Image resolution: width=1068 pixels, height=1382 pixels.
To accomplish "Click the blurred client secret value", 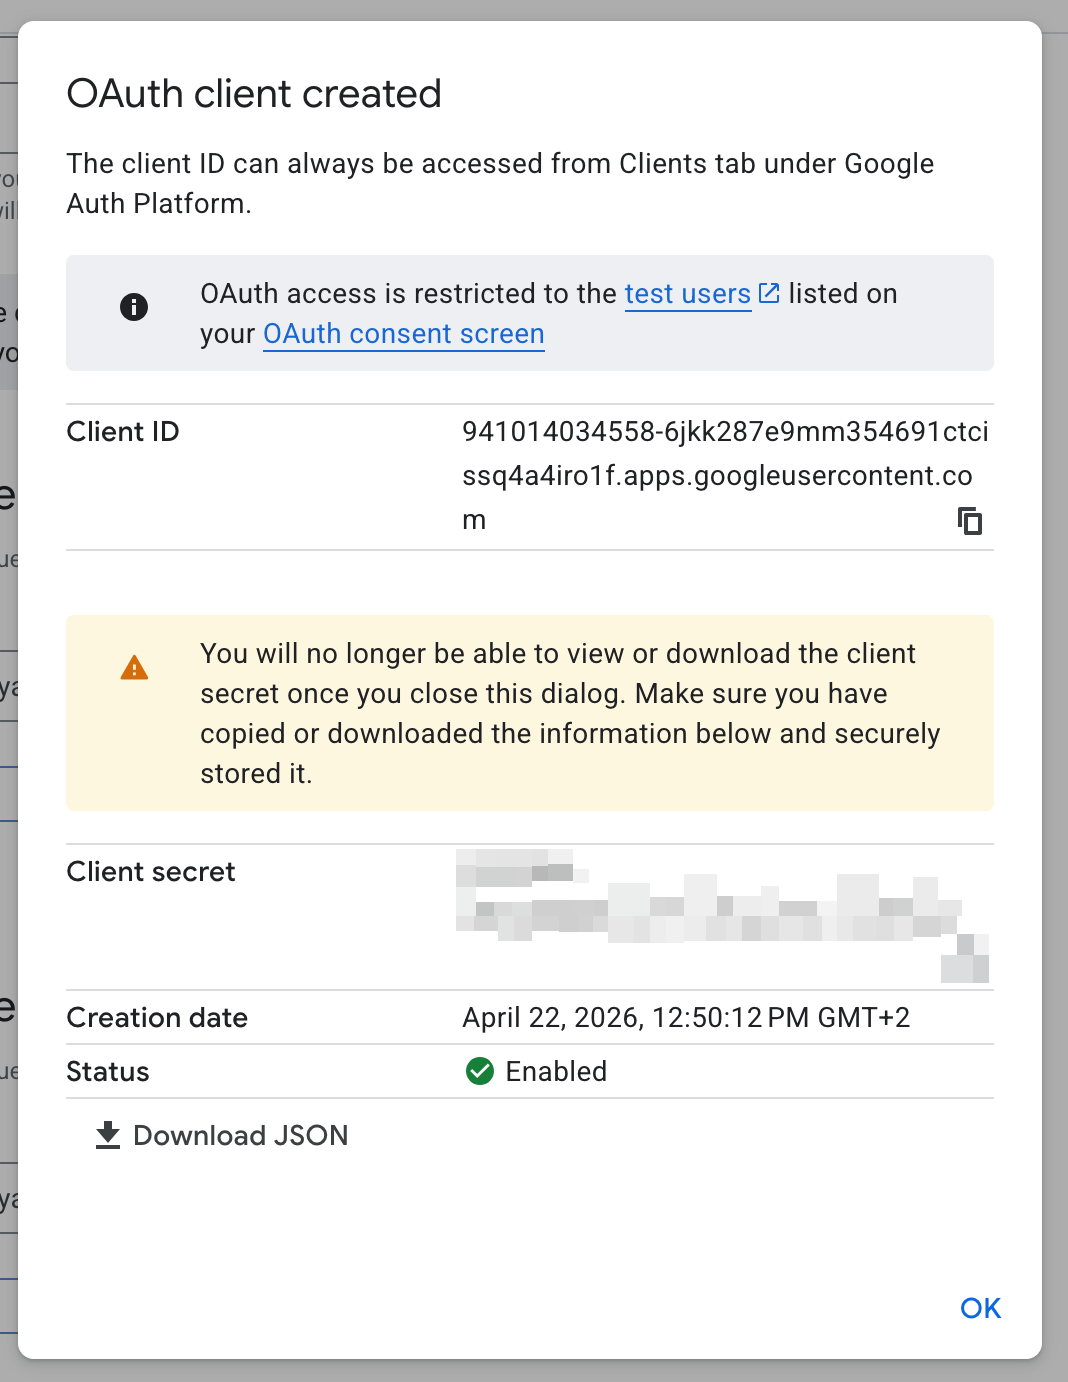I will tap(700, 910).
